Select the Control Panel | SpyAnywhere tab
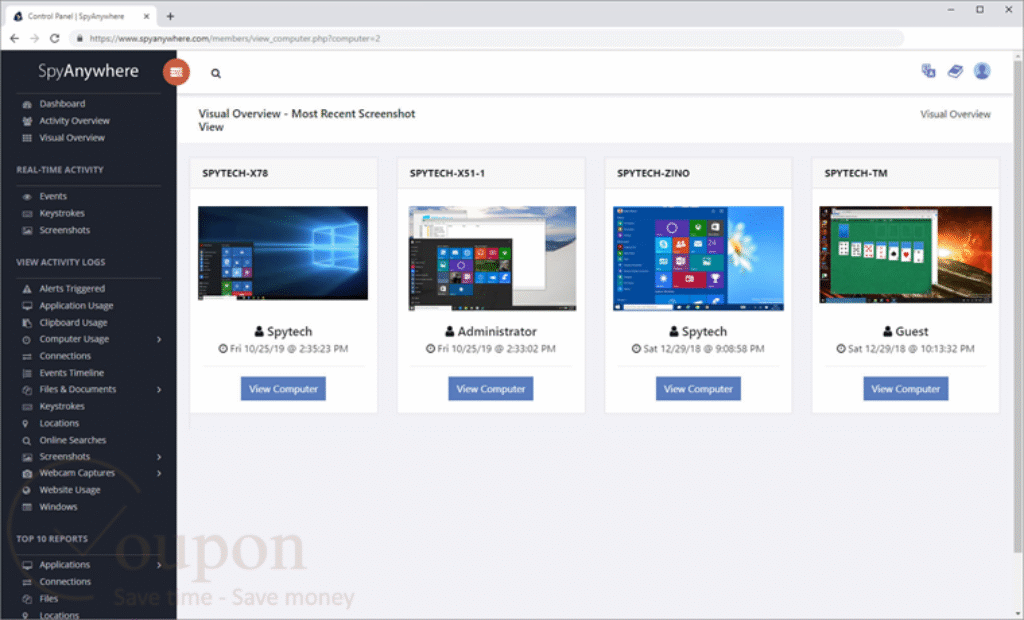 tap(82, 16)
